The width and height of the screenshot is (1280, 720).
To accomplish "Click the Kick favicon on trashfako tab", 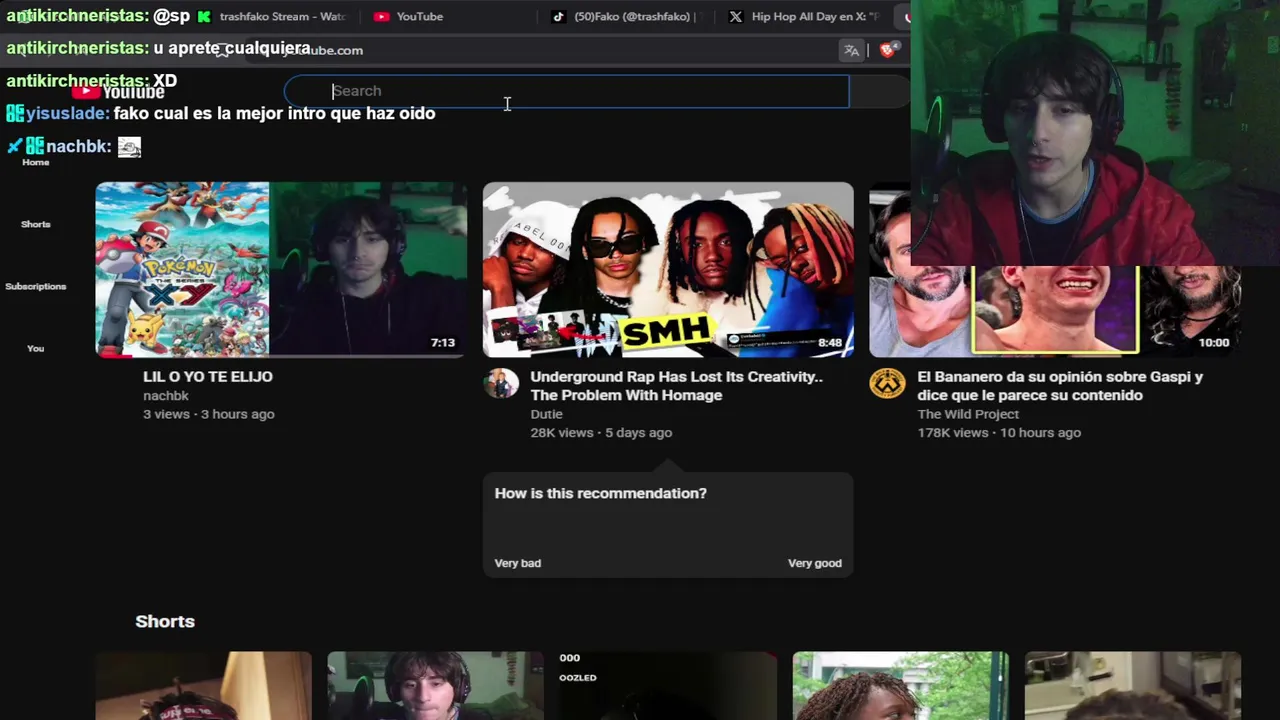I will coord(204,17).
